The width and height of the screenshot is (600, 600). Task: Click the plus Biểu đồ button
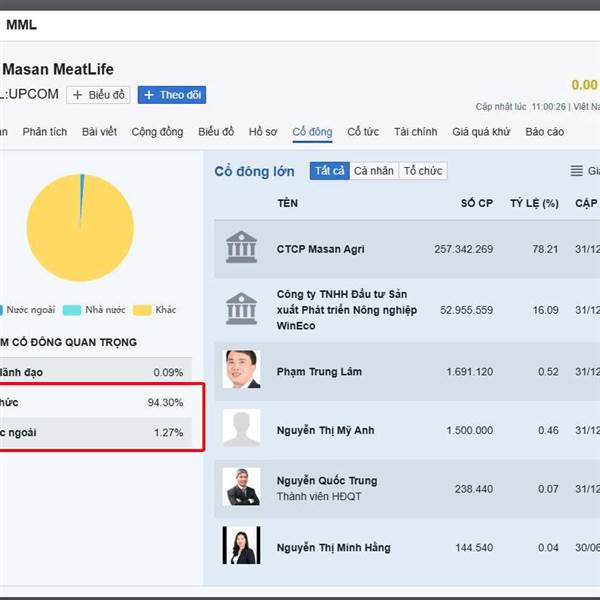98,95
